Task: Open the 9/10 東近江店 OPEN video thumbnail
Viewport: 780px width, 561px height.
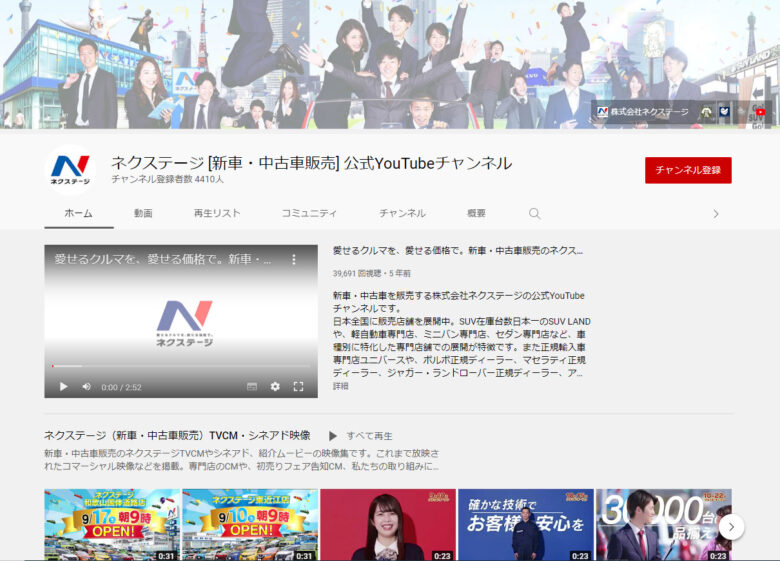Action: tap(250, 525)
